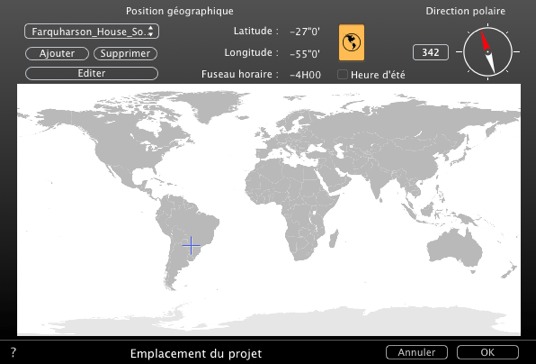
Task: Click the Fuseau horaire value -4H00
Action: pos(305,75)
